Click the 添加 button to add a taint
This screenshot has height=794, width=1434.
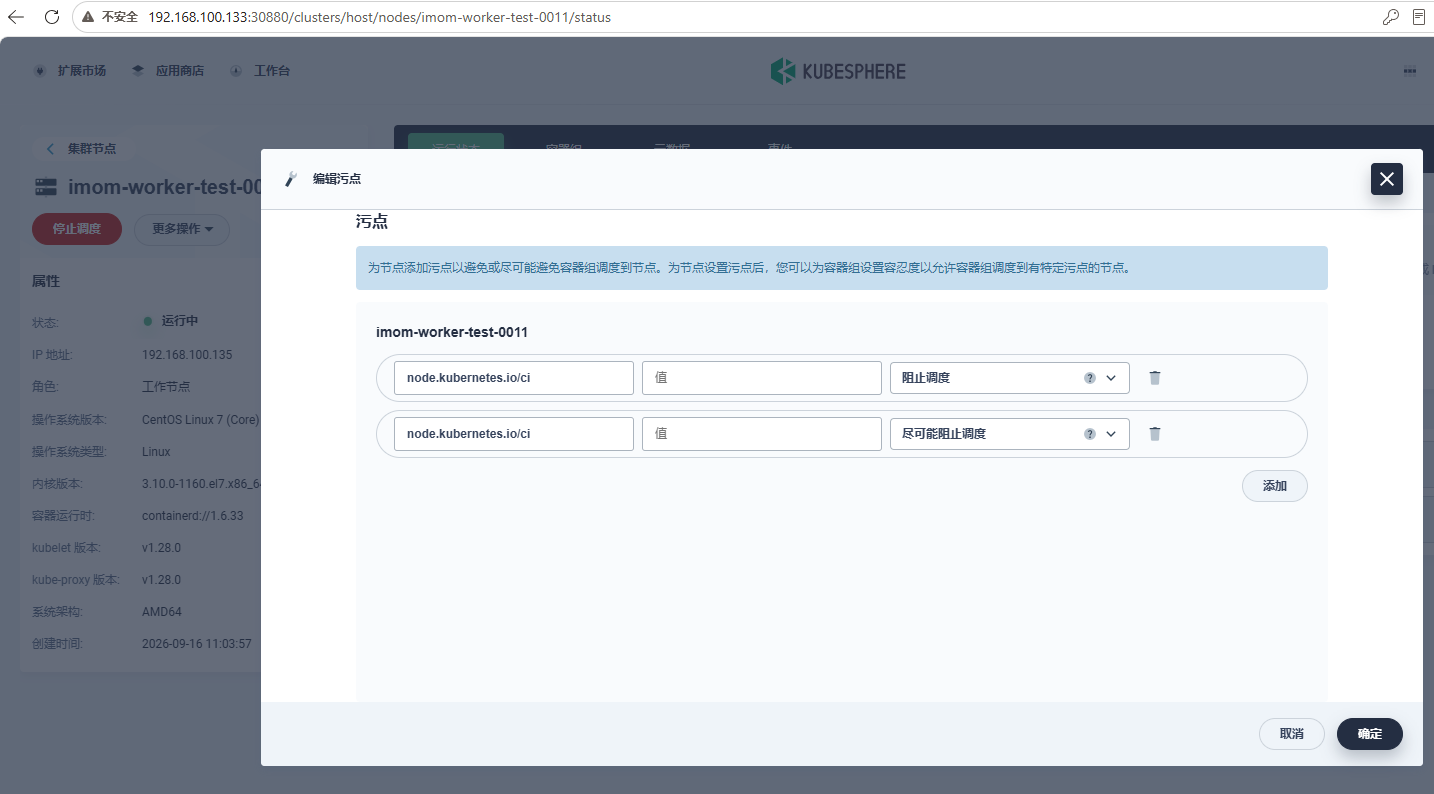click(1275, 486)
